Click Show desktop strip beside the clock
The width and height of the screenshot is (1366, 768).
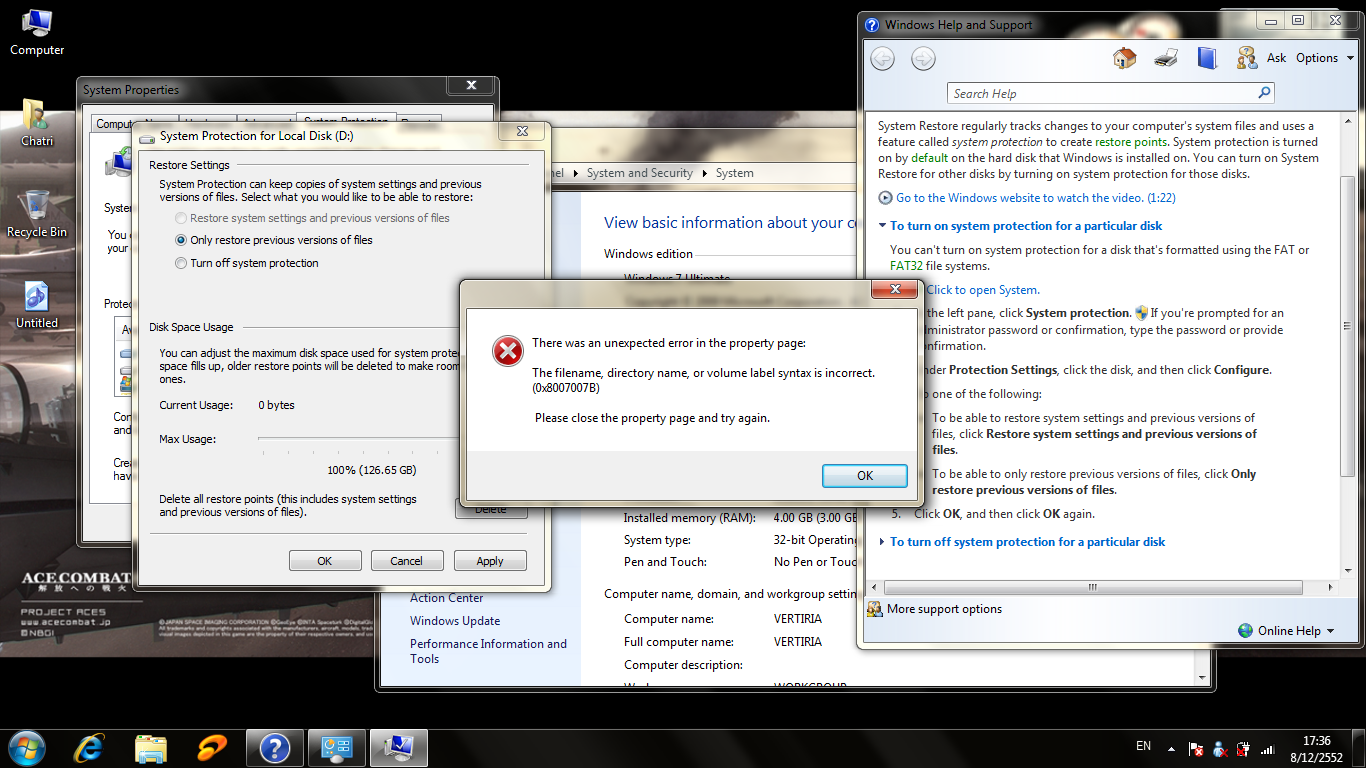(1359, 748)
